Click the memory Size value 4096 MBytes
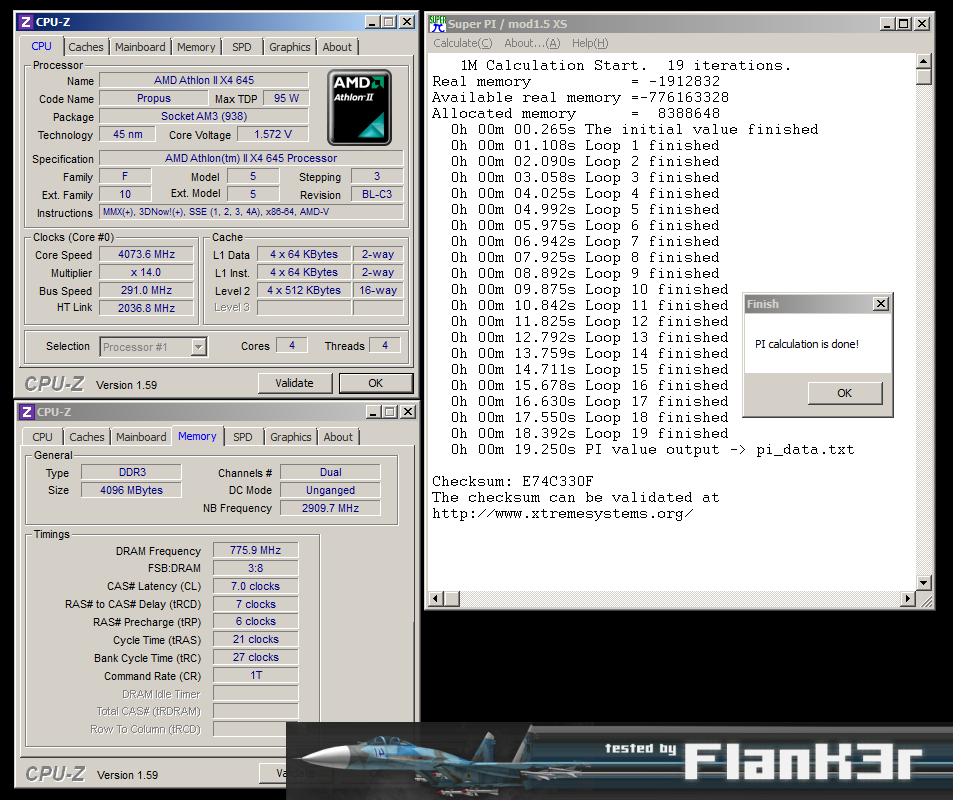953x800 pixels. coord(131,490)
